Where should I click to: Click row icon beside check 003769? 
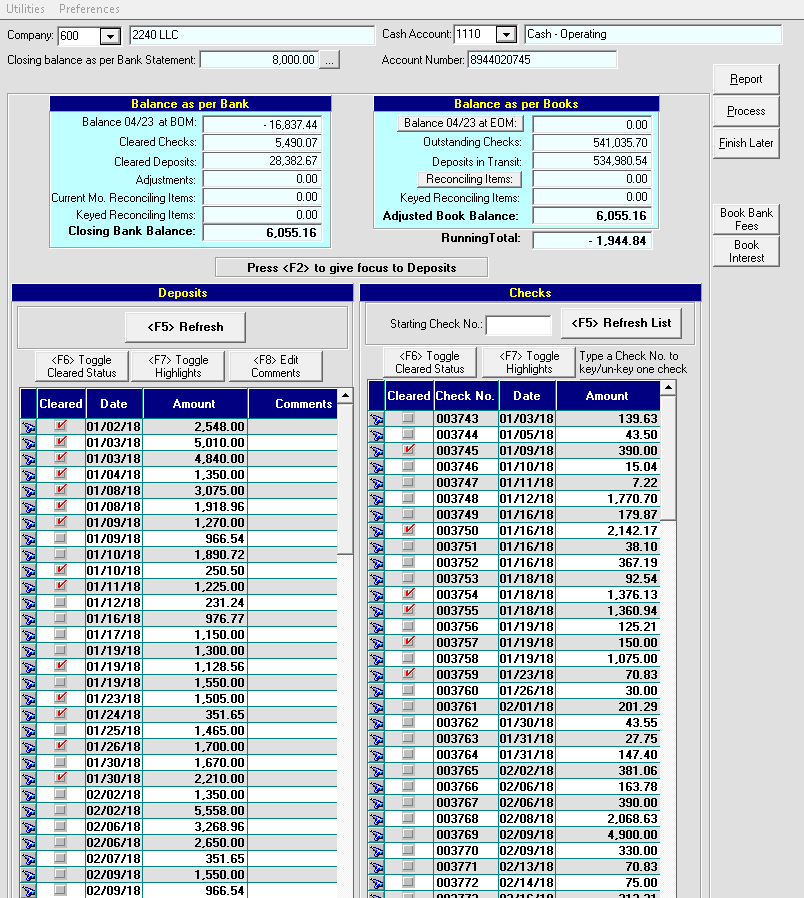[376, 834]
